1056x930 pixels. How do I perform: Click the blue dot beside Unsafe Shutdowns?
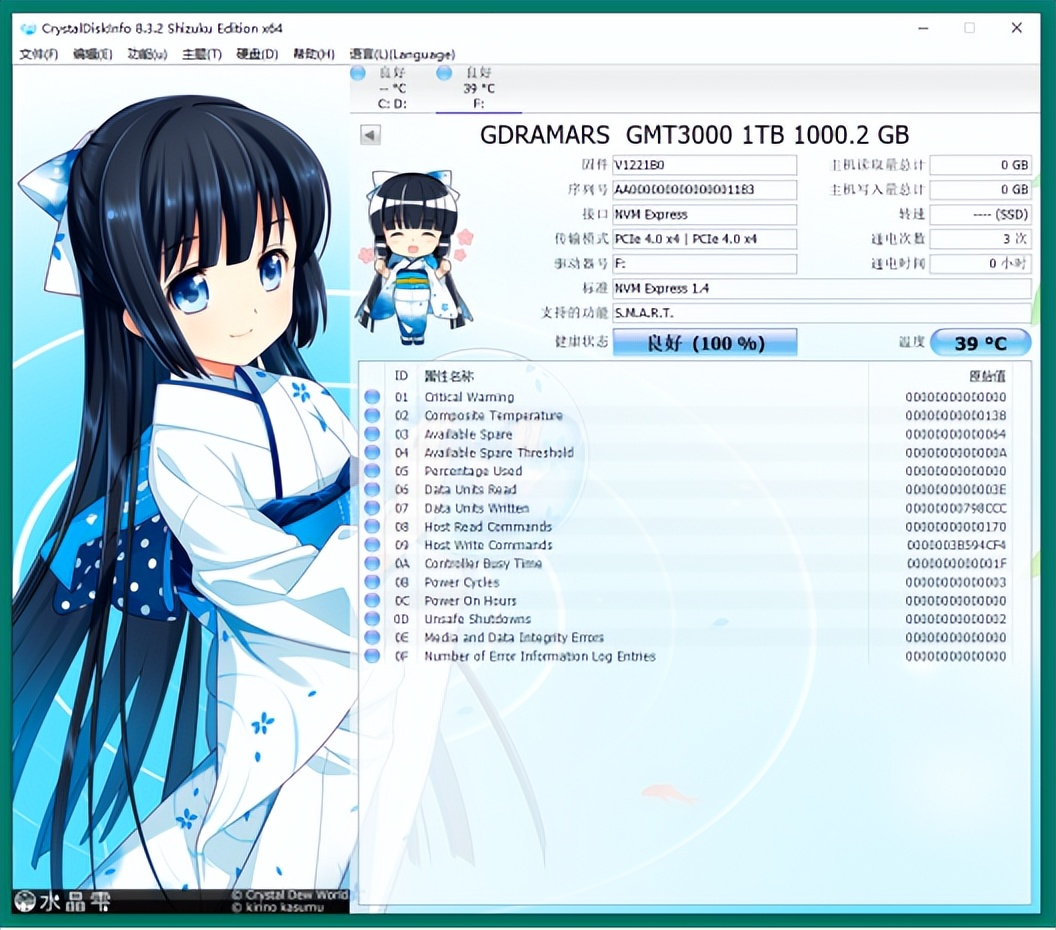[371, 619]
